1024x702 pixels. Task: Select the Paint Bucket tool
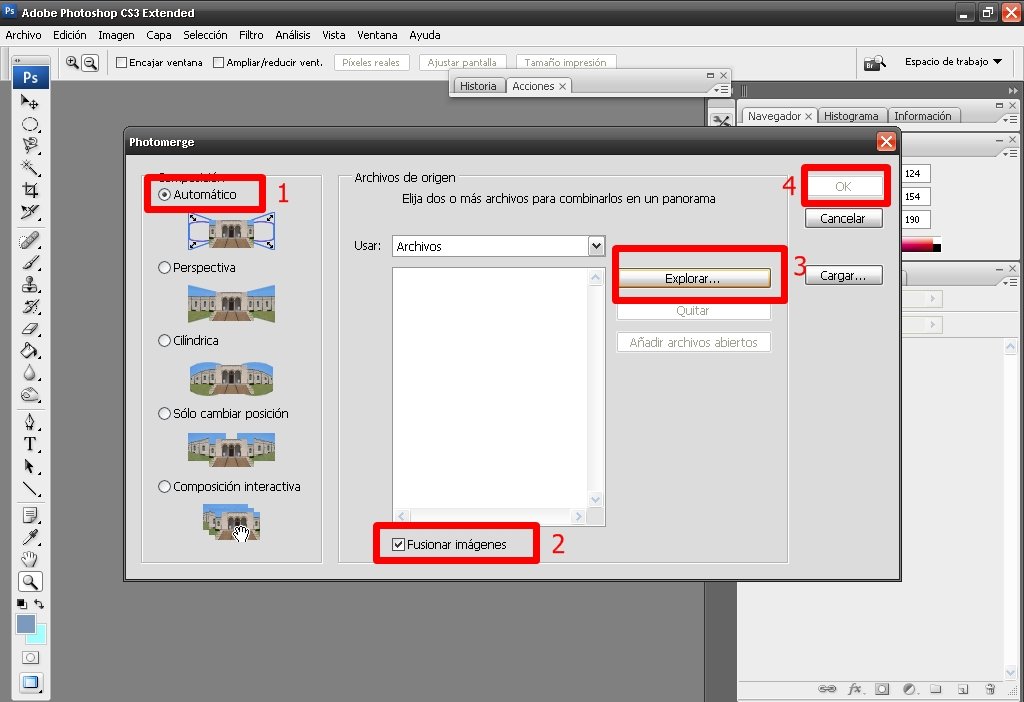(30, 351)
